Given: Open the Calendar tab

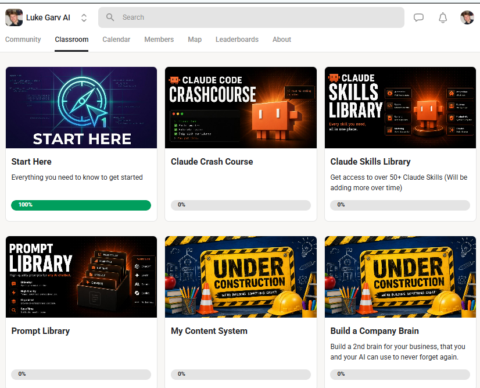Looking at the screenshot, I should (116, 39).
